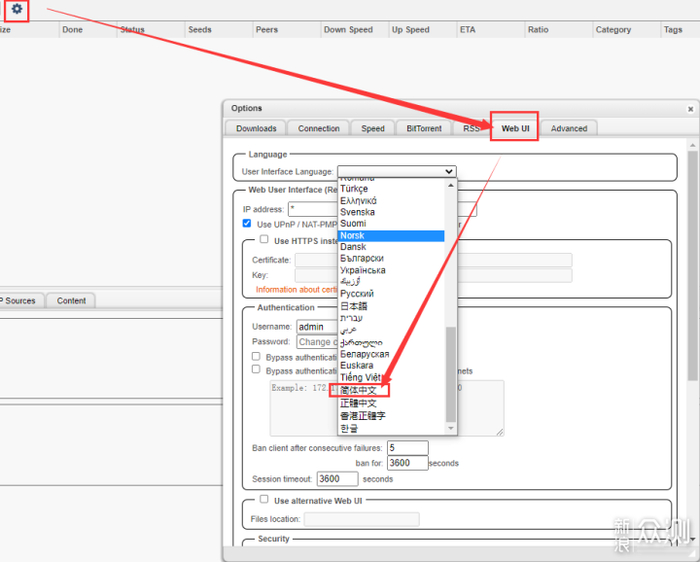Edit the Session timeout field
The width and height of the screenshot is (700, 562).
point(338,479)
